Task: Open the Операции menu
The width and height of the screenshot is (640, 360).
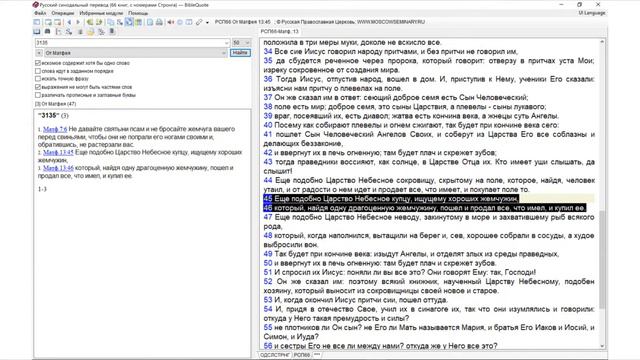Action: point(62,13)
